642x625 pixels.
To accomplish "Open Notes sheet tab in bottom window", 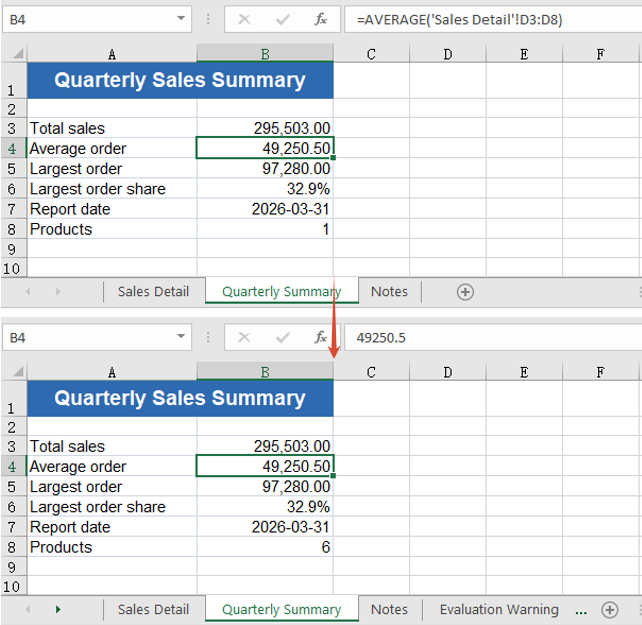I will click(389, 609).
